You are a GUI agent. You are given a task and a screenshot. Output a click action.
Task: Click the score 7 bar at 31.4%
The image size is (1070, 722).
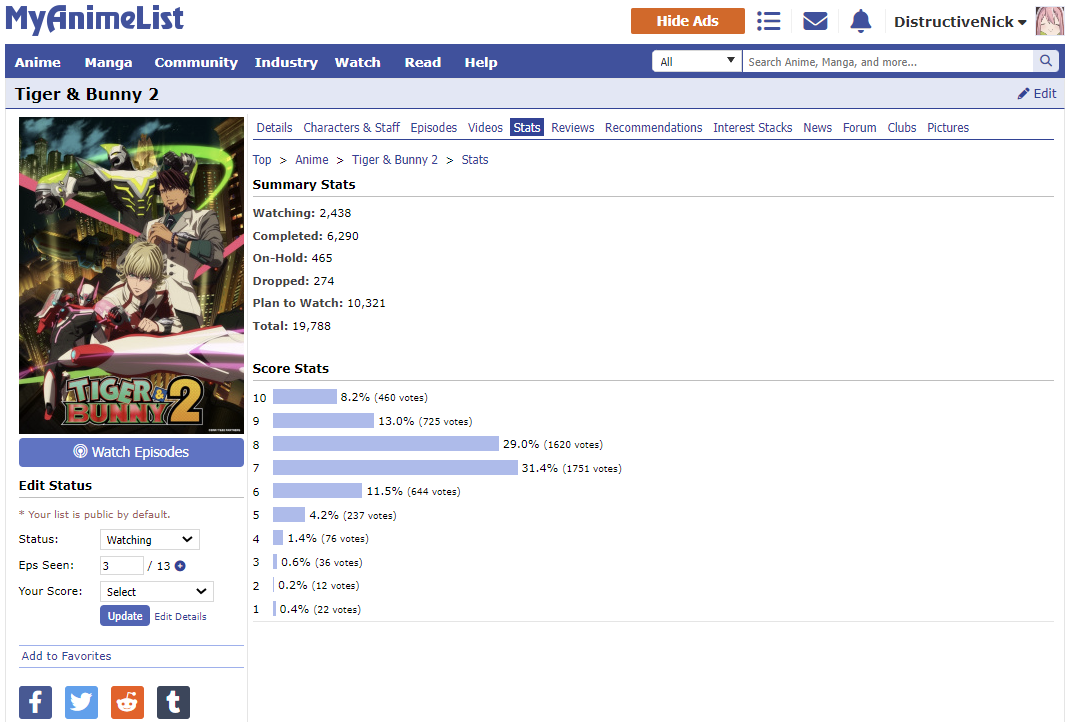point(395,467)
